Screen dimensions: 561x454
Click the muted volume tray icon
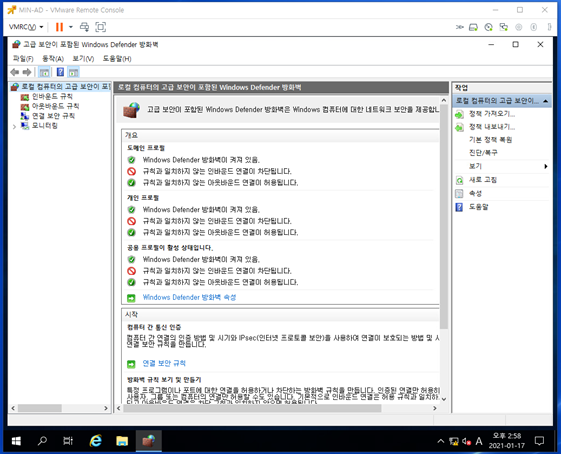point(466,441)
